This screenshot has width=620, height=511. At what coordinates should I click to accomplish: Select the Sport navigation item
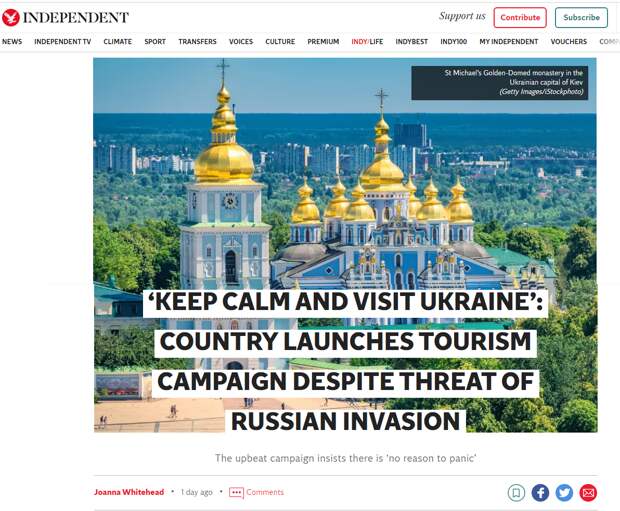tap(155, 42)
